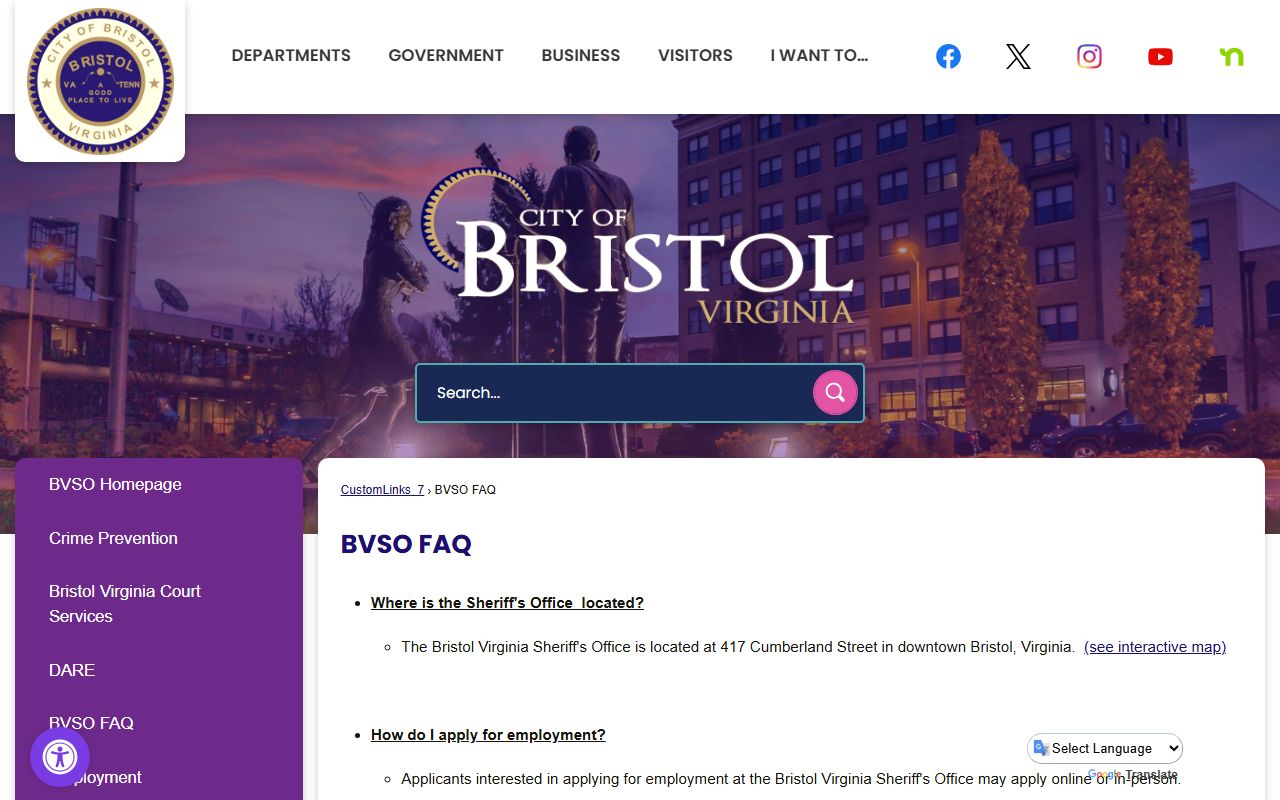
Task: Open the 'see interactive map' link
Action: click(x=1155, y=647)
